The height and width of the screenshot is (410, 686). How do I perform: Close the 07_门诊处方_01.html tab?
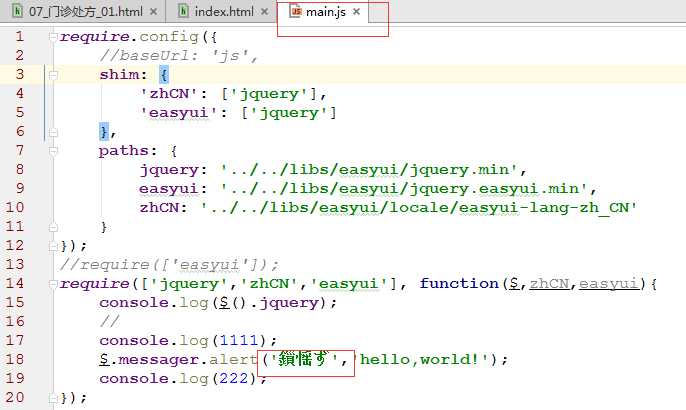pyautogui.click(x=153, y=12)
